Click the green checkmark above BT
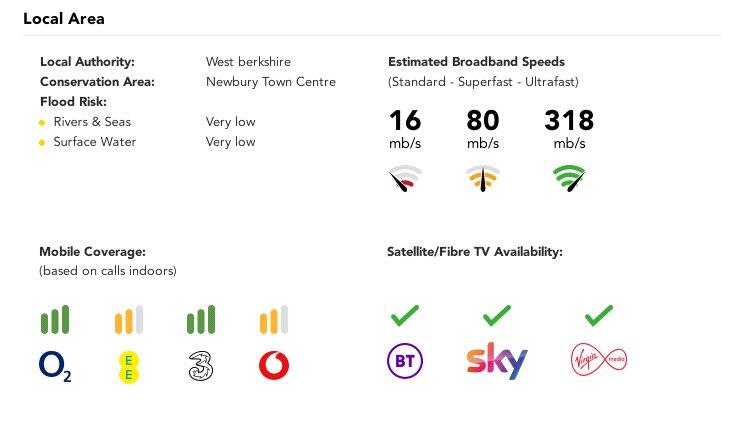744x422 pixels. pyautogui.click(x=405, y=316)
